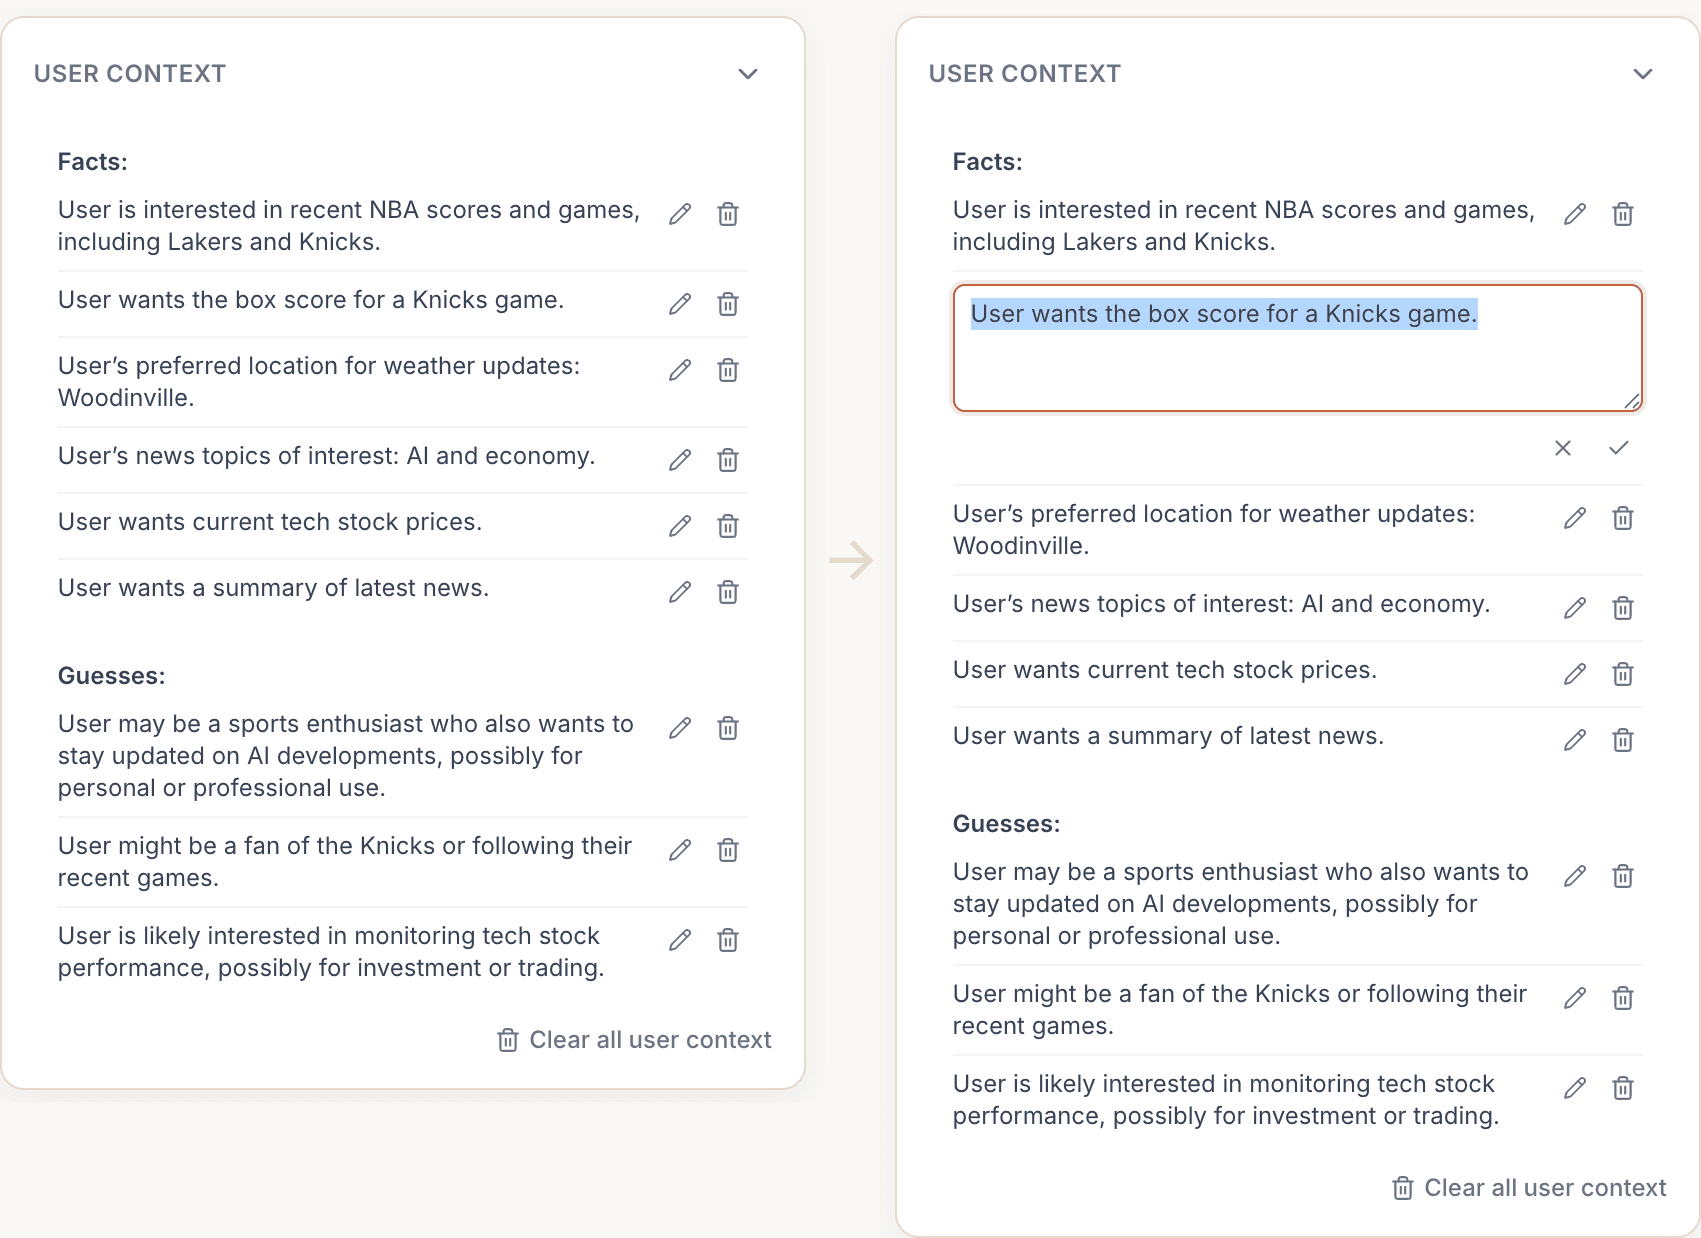Image resolution: width=1701 pixels, height=1238 pixels.
Task: Delete tech stock investment guess, left panel
Action: pyautogui.click(x=728, y=940)
